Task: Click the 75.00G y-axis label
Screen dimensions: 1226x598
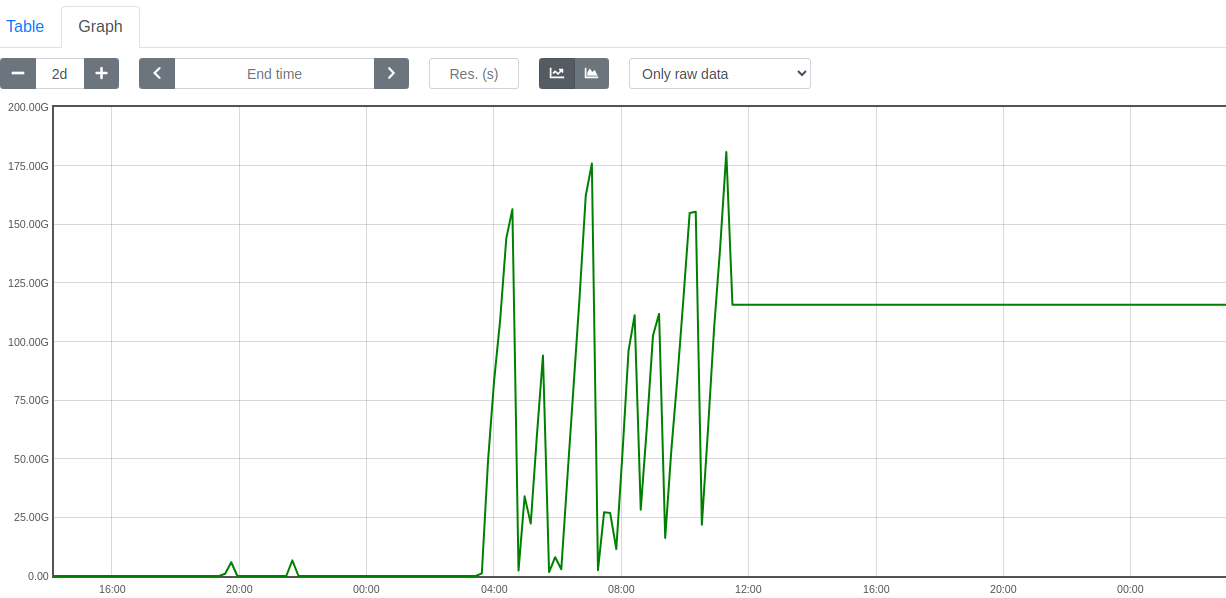Action: coord(31,400)
